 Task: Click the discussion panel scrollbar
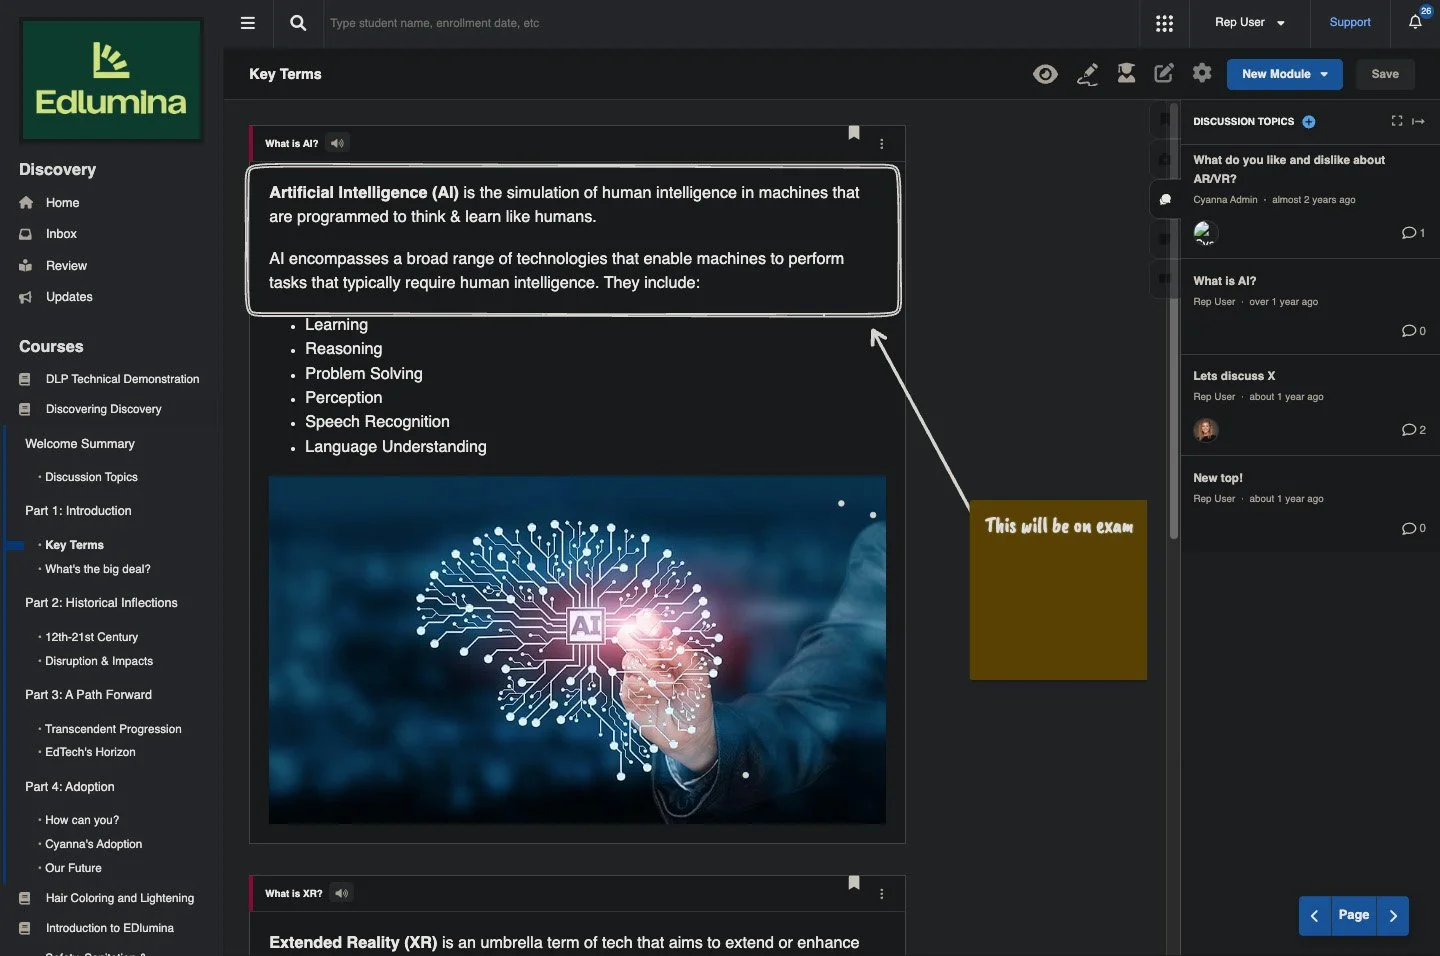[1174, 320]
